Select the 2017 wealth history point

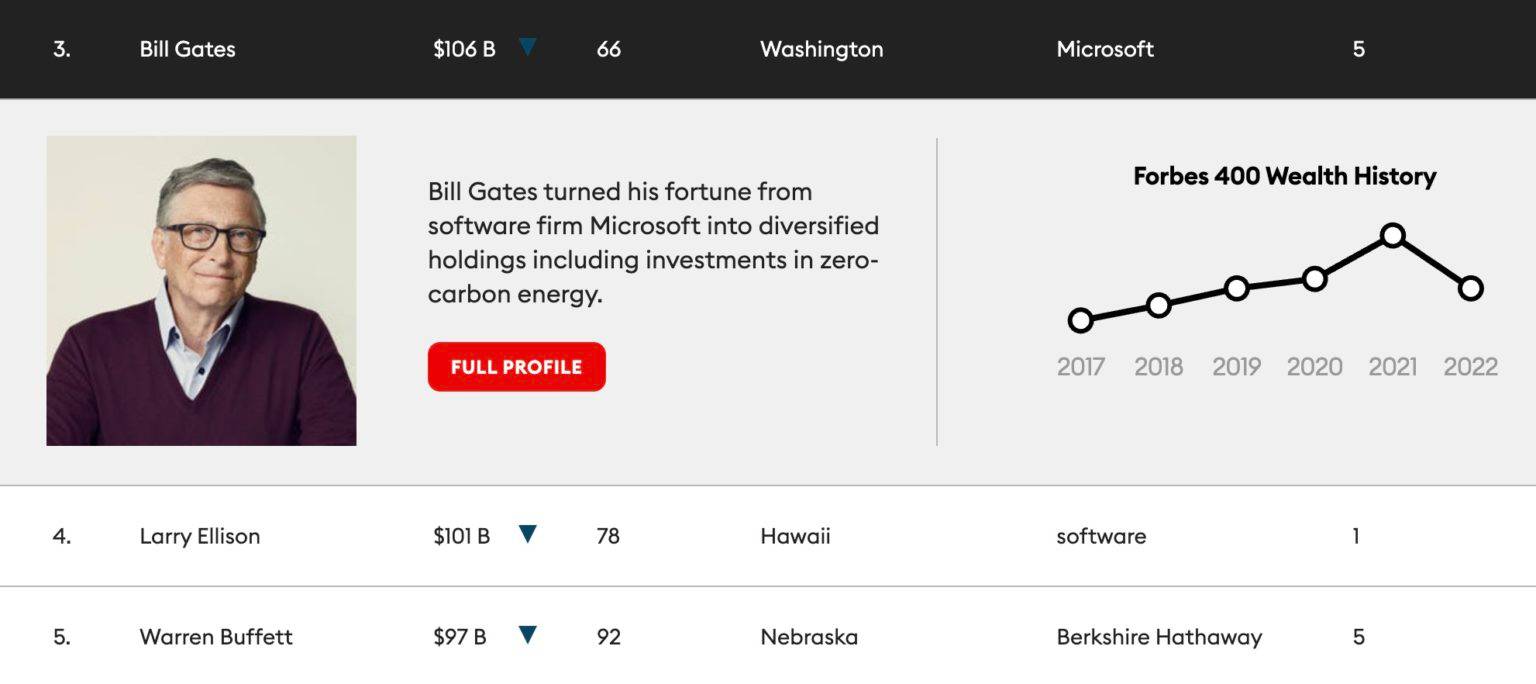pos(1080,320)
